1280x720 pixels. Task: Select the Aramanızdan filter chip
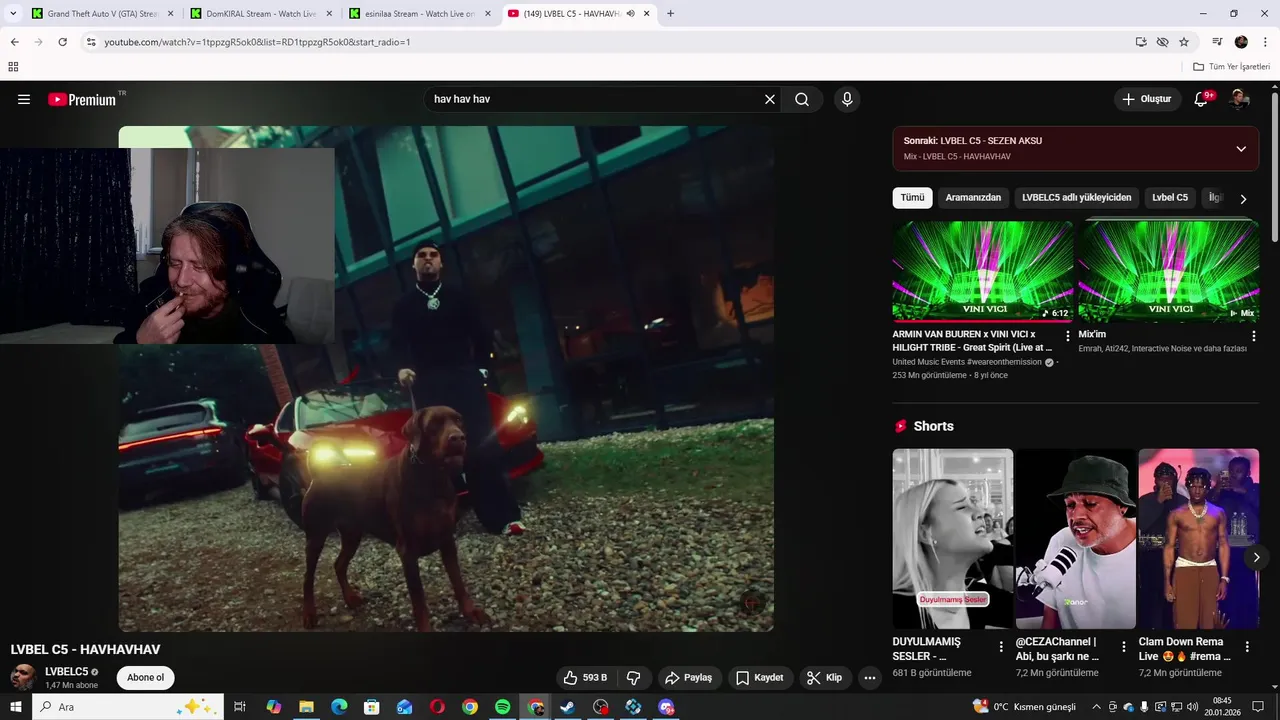[x=973, y=197]
